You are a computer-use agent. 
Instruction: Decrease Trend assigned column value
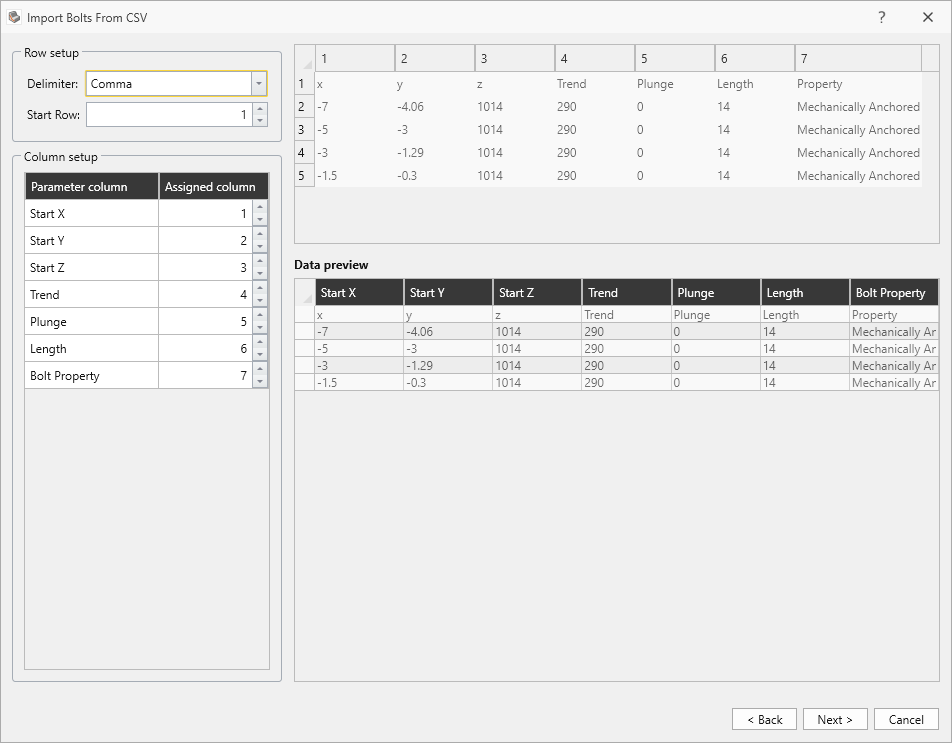click(x=260, y=300)
